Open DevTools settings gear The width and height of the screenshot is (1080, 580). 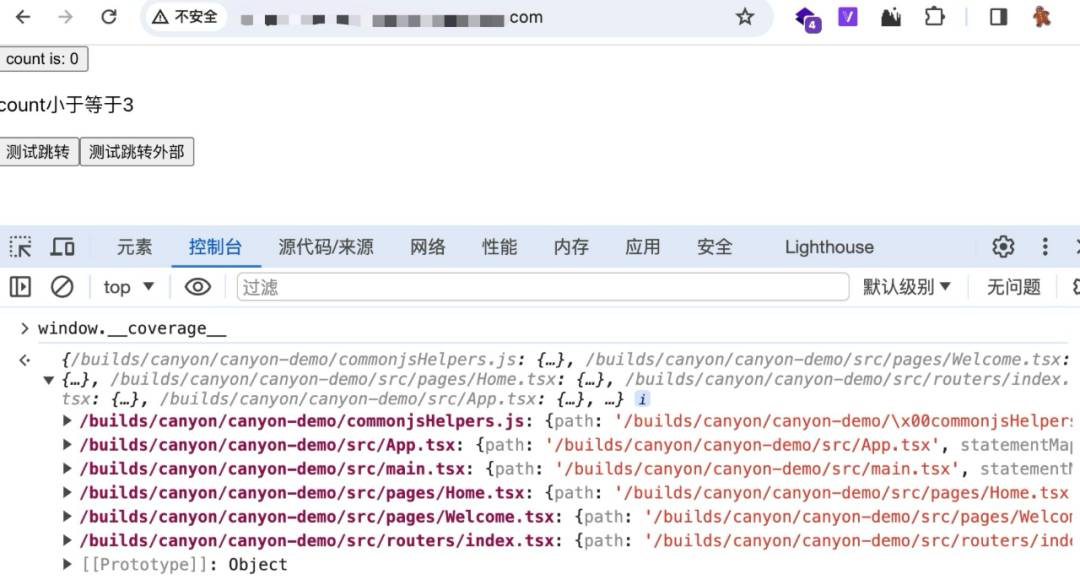pos(1003,247)
